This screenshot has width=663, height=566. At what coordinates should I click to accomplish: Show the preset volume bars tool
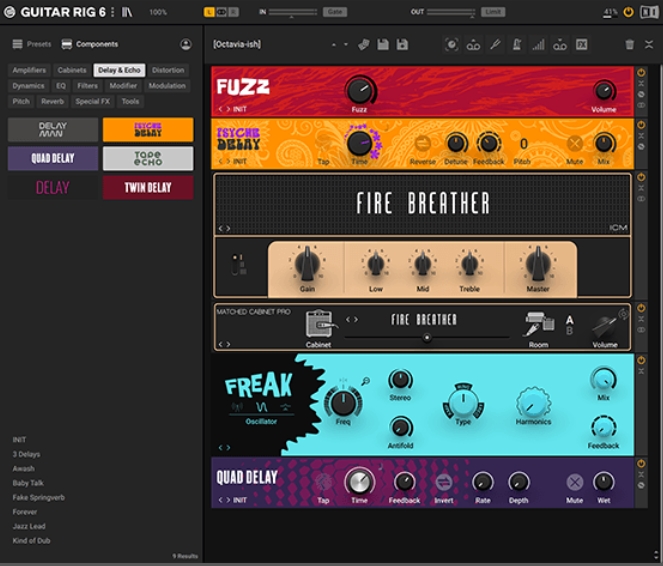pos(538,44)
